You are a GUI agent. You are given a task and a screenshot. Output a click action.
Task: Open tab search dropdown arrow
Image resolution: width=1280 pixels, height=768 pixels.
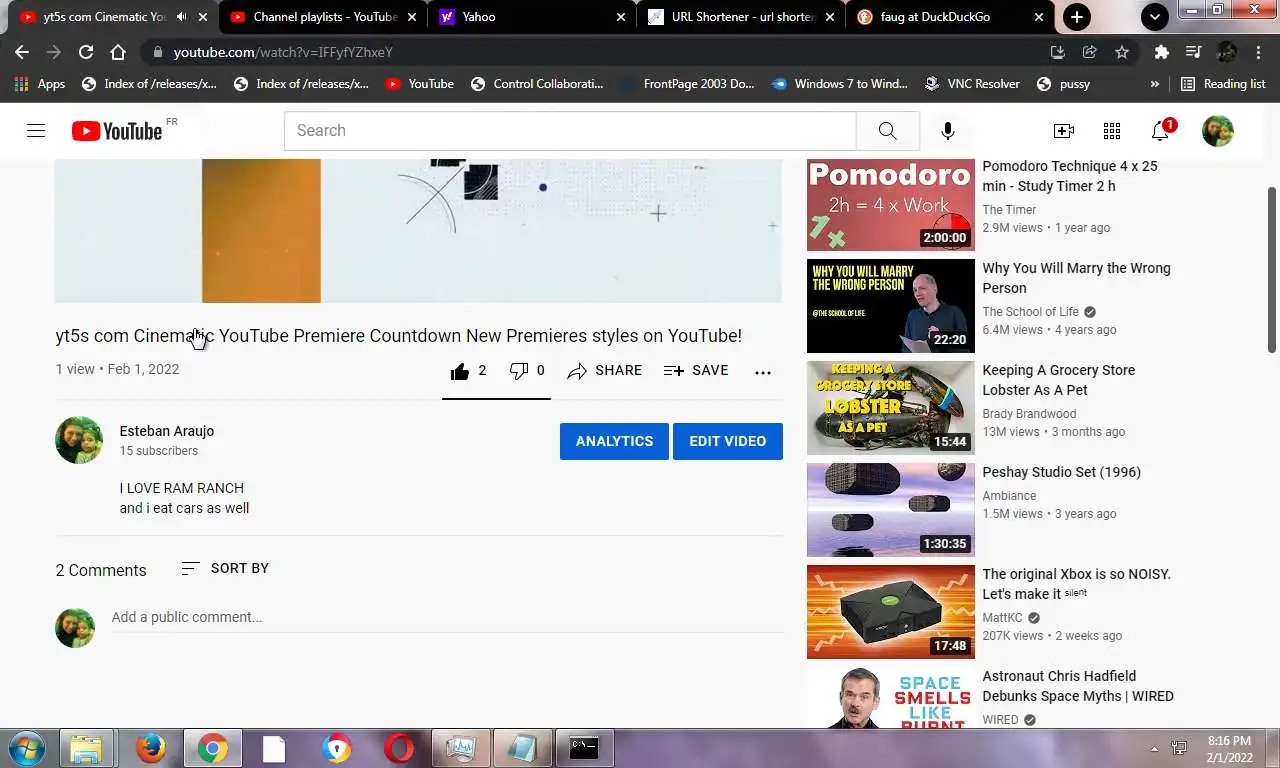(1155, 17)
